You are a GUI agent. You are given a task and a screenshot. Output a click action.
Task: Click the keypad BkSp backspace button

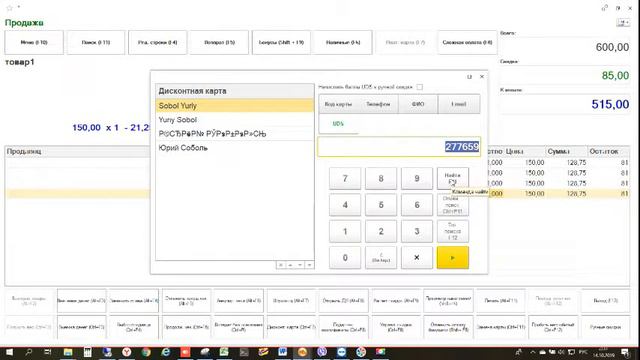381,258
